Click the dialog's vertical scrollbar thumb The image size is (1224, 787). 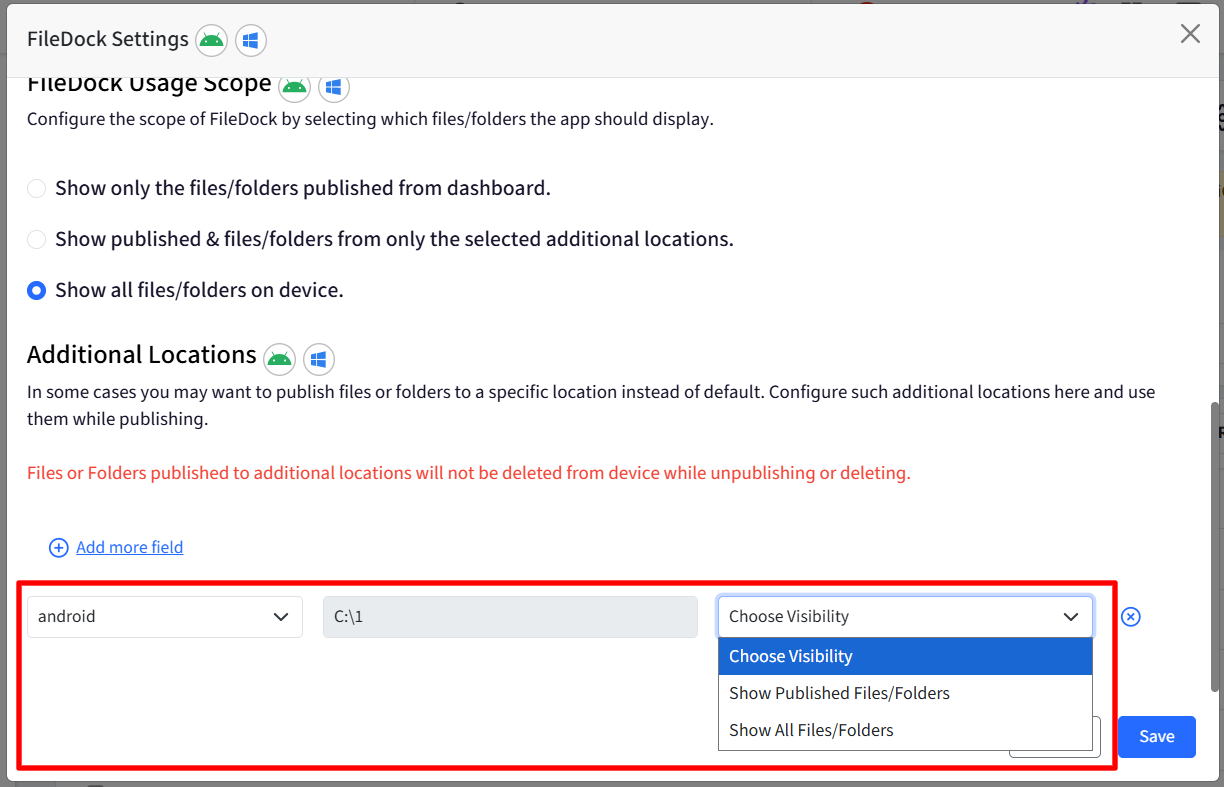1215,547
